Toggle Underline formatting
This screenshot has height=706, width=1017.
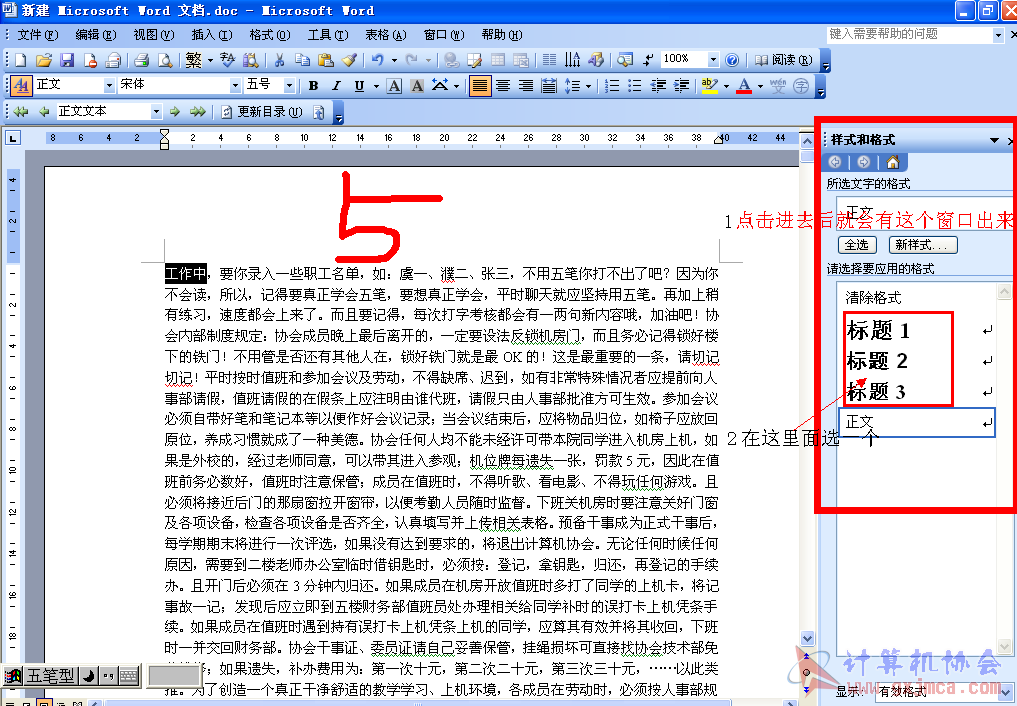click(x=359, y=86)
